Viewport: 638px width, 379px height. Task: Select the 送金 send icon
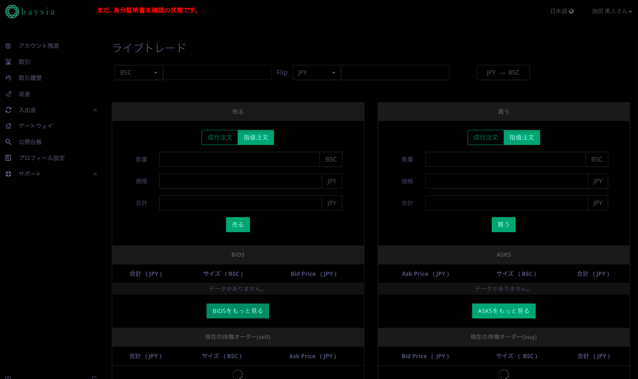click(x=8, y=94)
